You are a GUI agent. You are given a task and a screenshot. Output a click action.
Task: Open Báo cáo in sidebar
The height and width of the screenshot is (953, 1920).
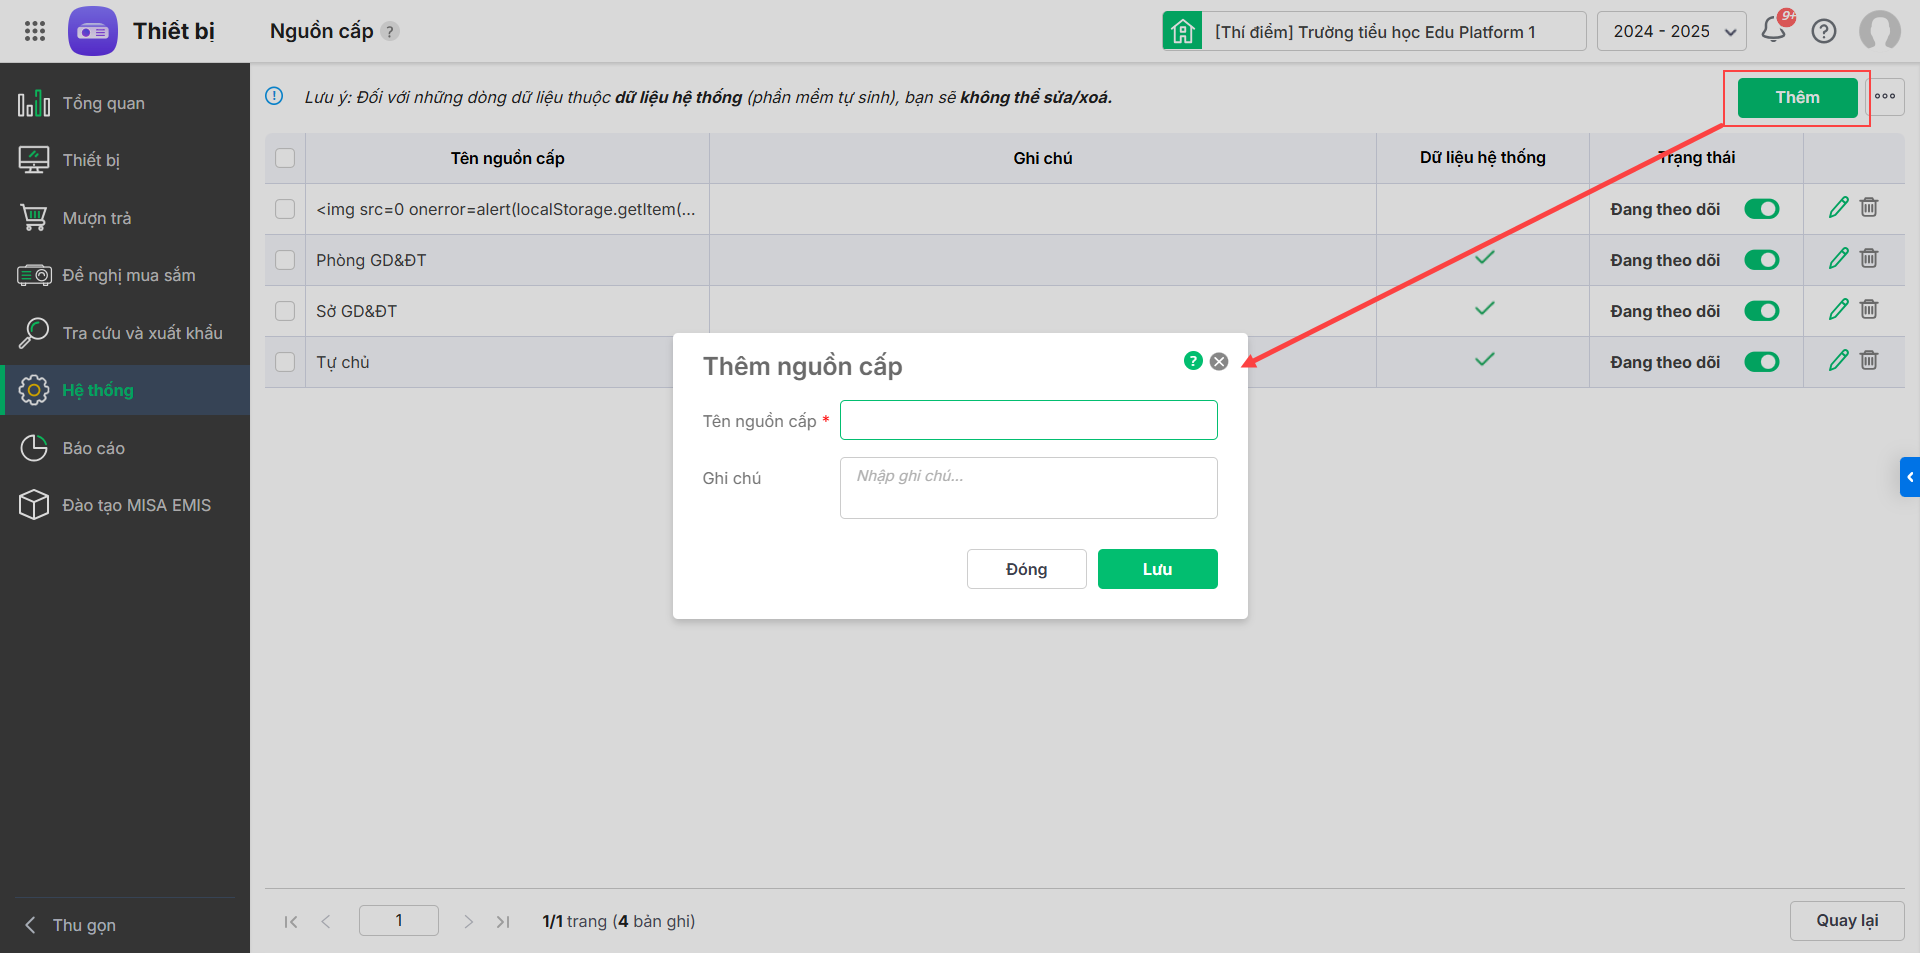[125, 448]
